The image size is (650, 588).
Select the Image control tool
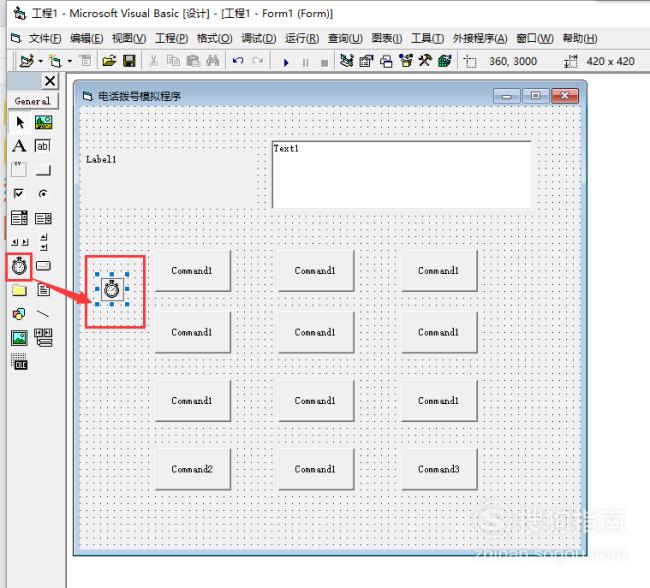pyautogui.click(x=19, y=338)
